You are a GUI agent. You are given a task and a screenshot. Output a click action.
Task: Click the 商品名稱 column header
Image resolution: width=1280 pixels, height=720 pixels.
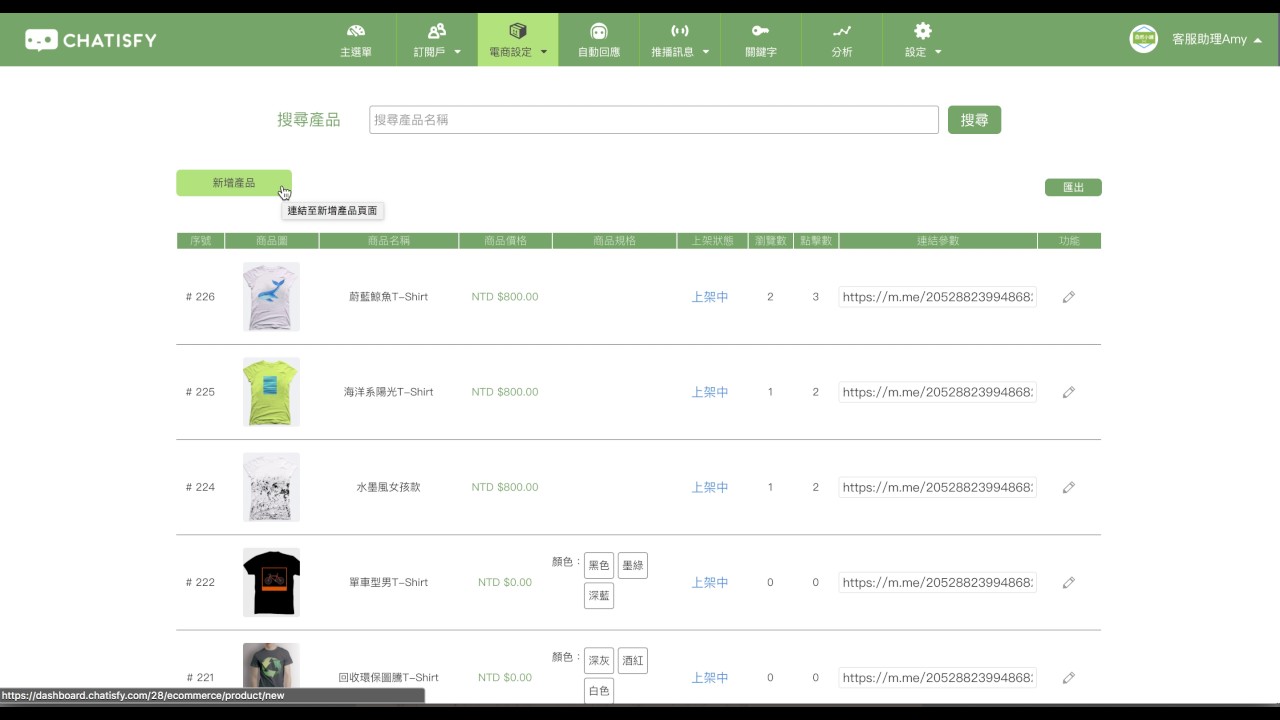point(389,241)
